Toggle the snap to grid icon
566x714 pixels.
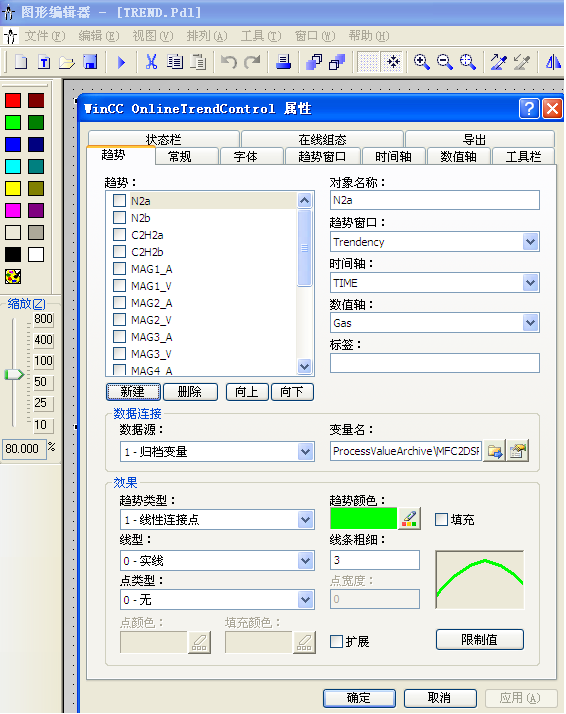(393, 62)
